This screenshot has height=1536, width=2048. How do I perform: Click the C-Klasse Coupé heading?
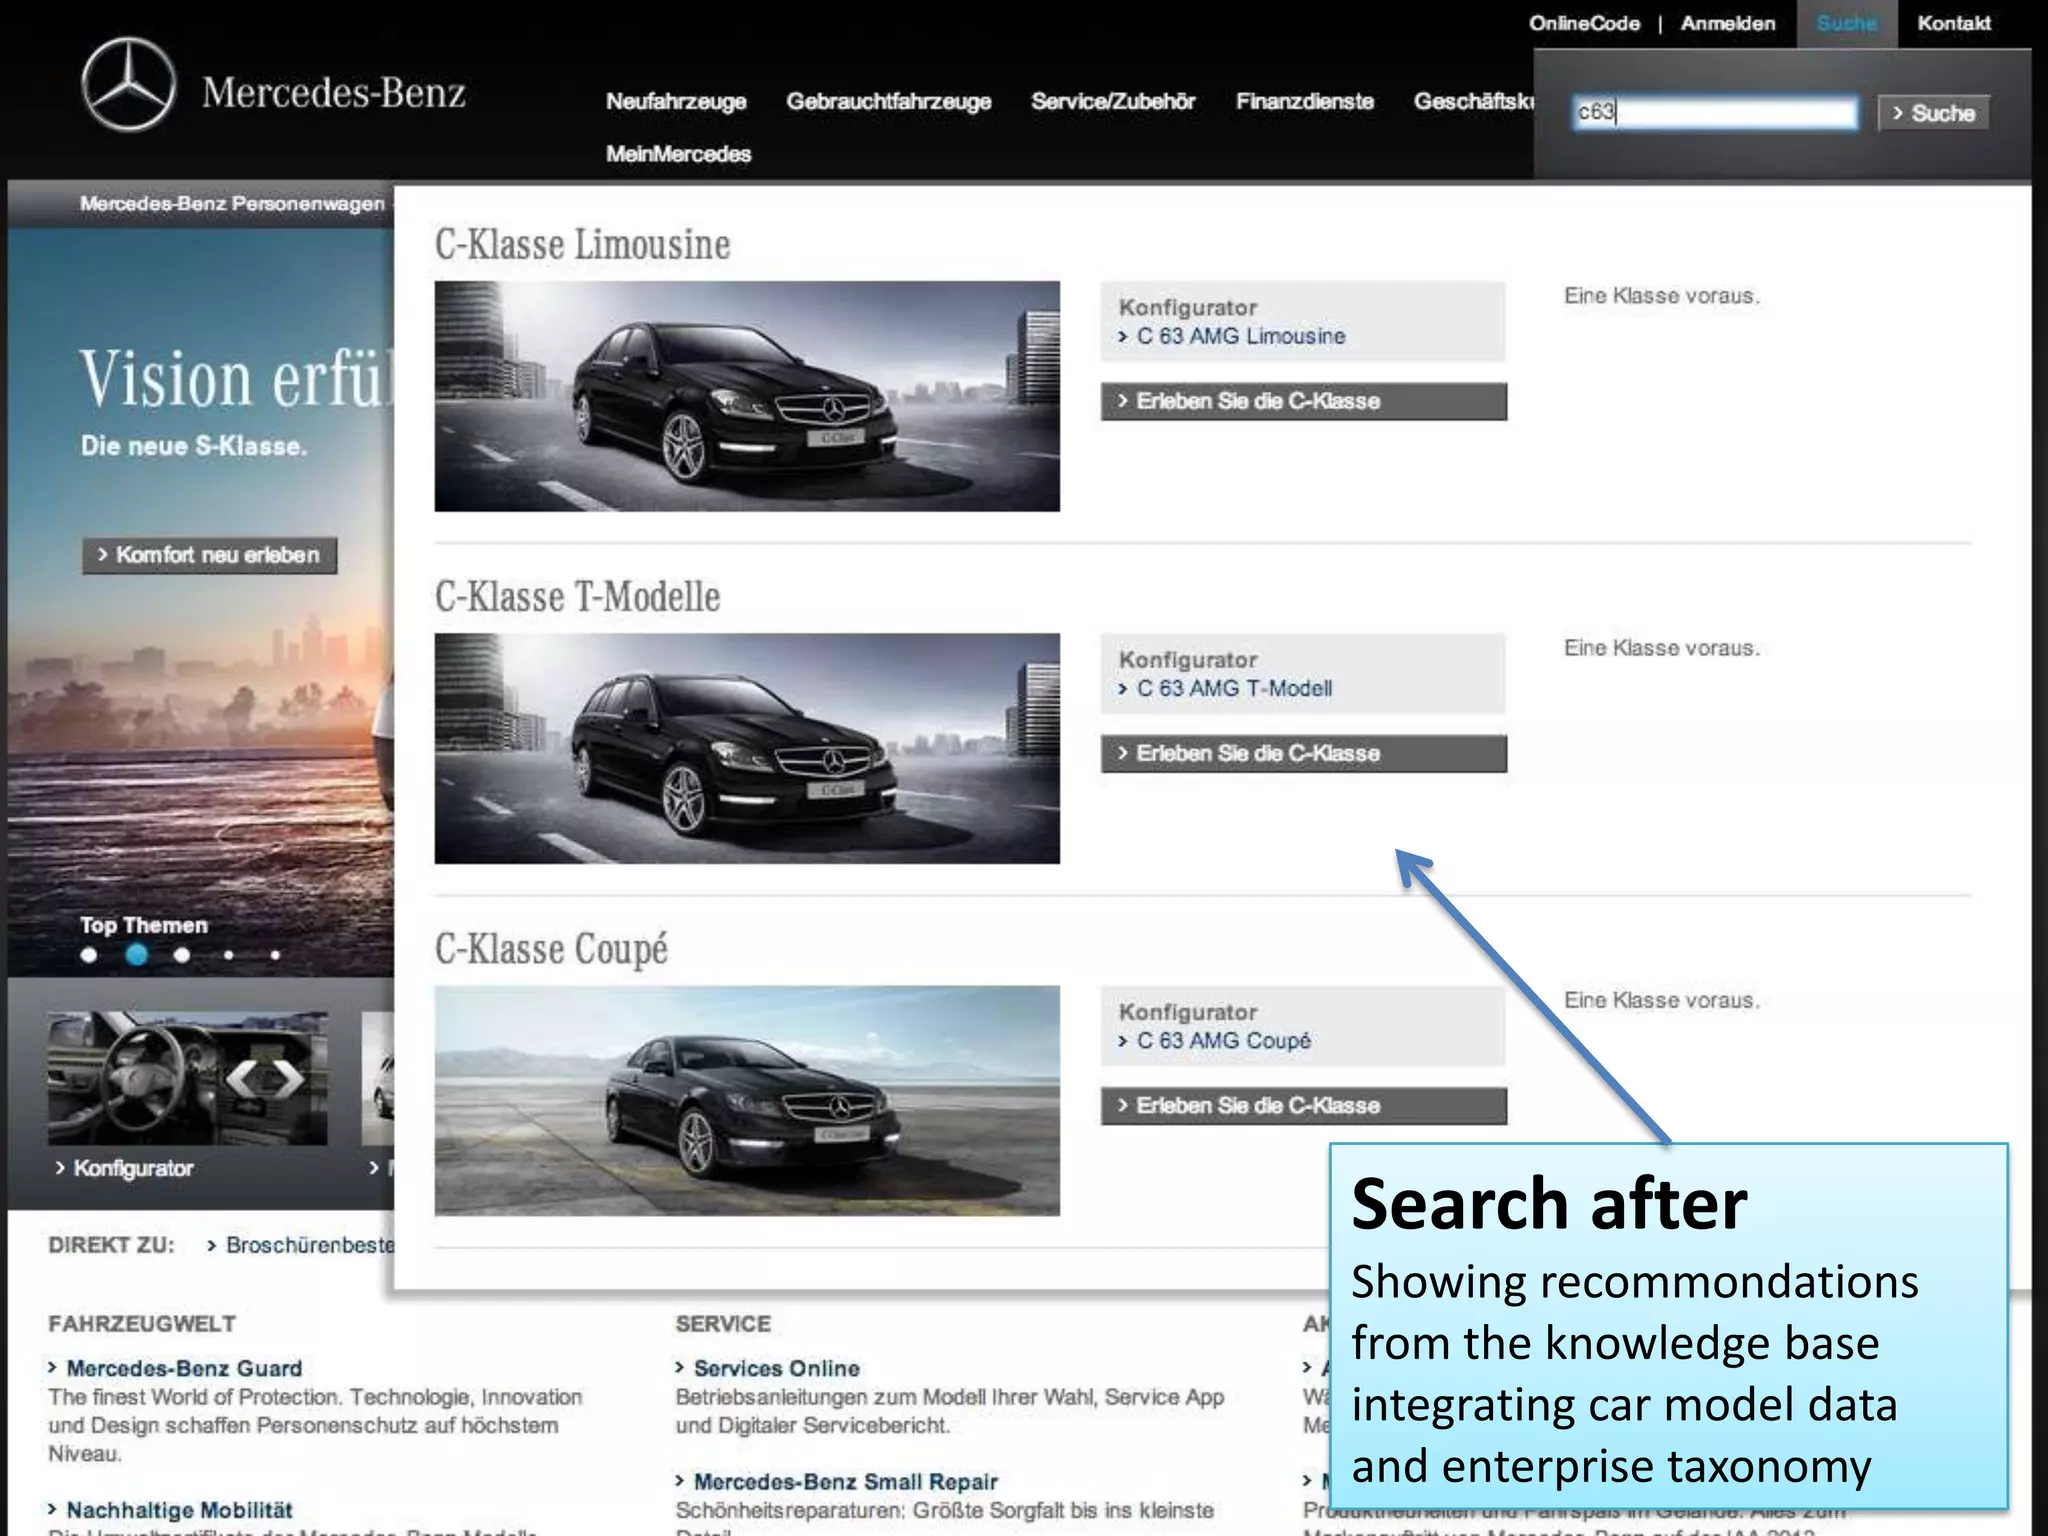point(551,949)
